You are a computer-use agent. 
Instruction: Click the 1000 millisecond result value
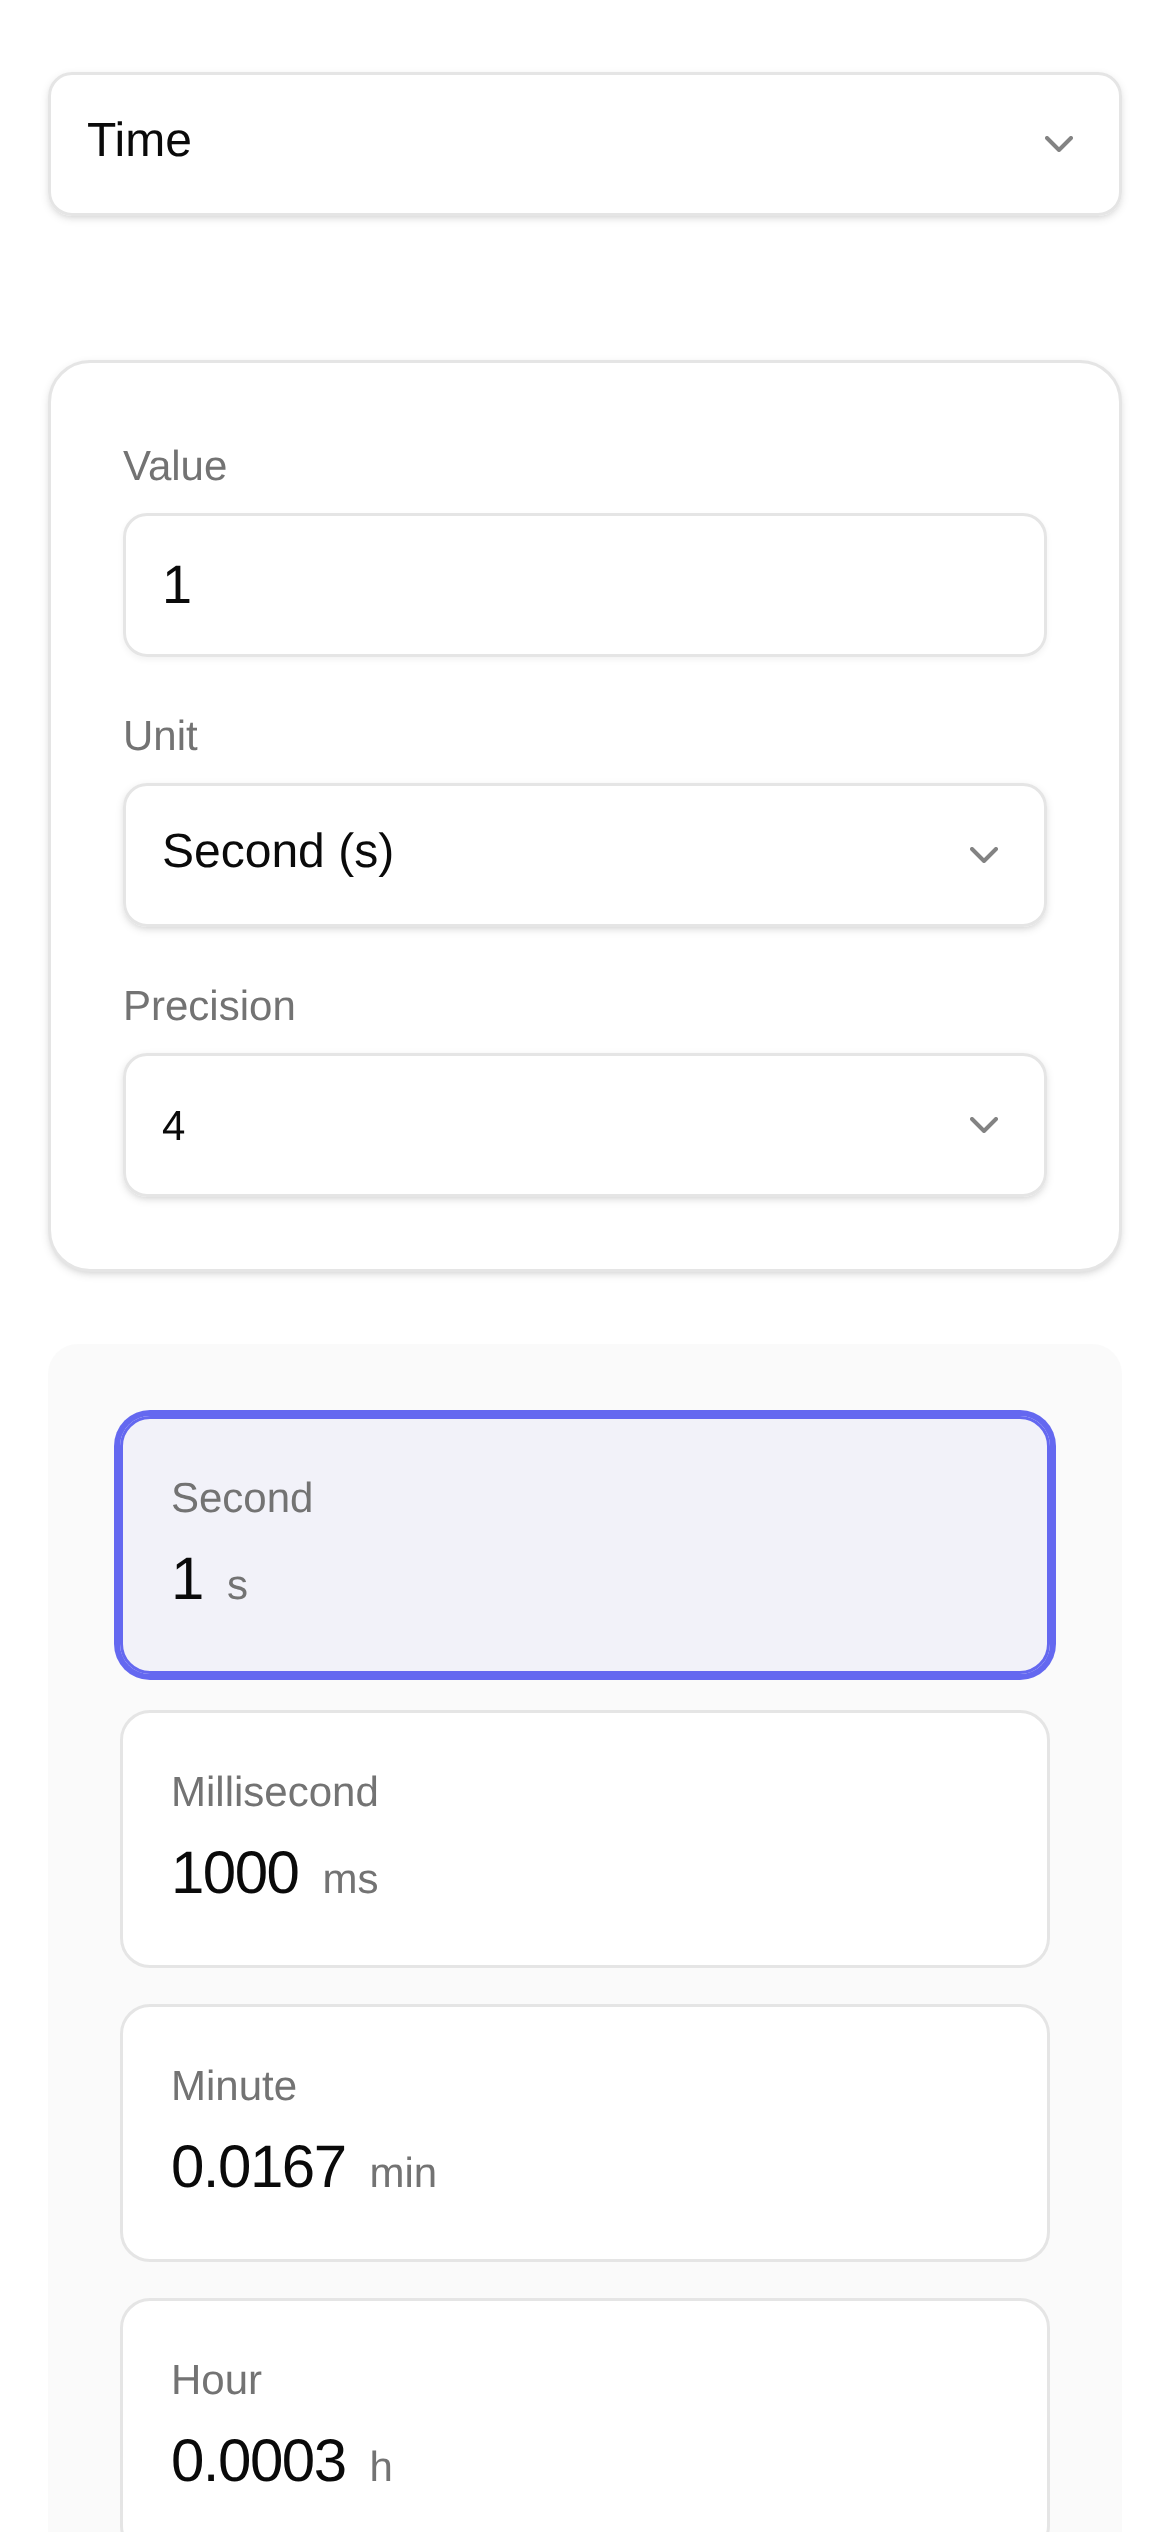[235, 1873]
